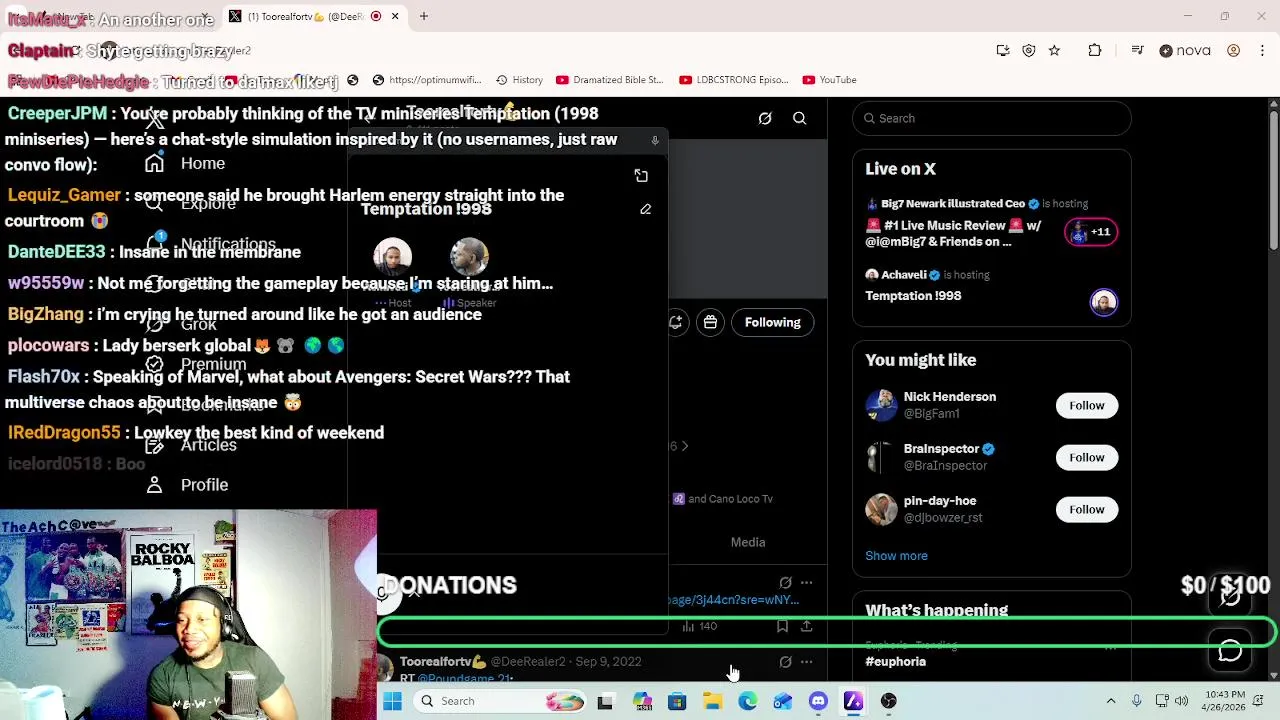Click the share icon on the post with 140 views
The image size is (1280, 720).
806,627
